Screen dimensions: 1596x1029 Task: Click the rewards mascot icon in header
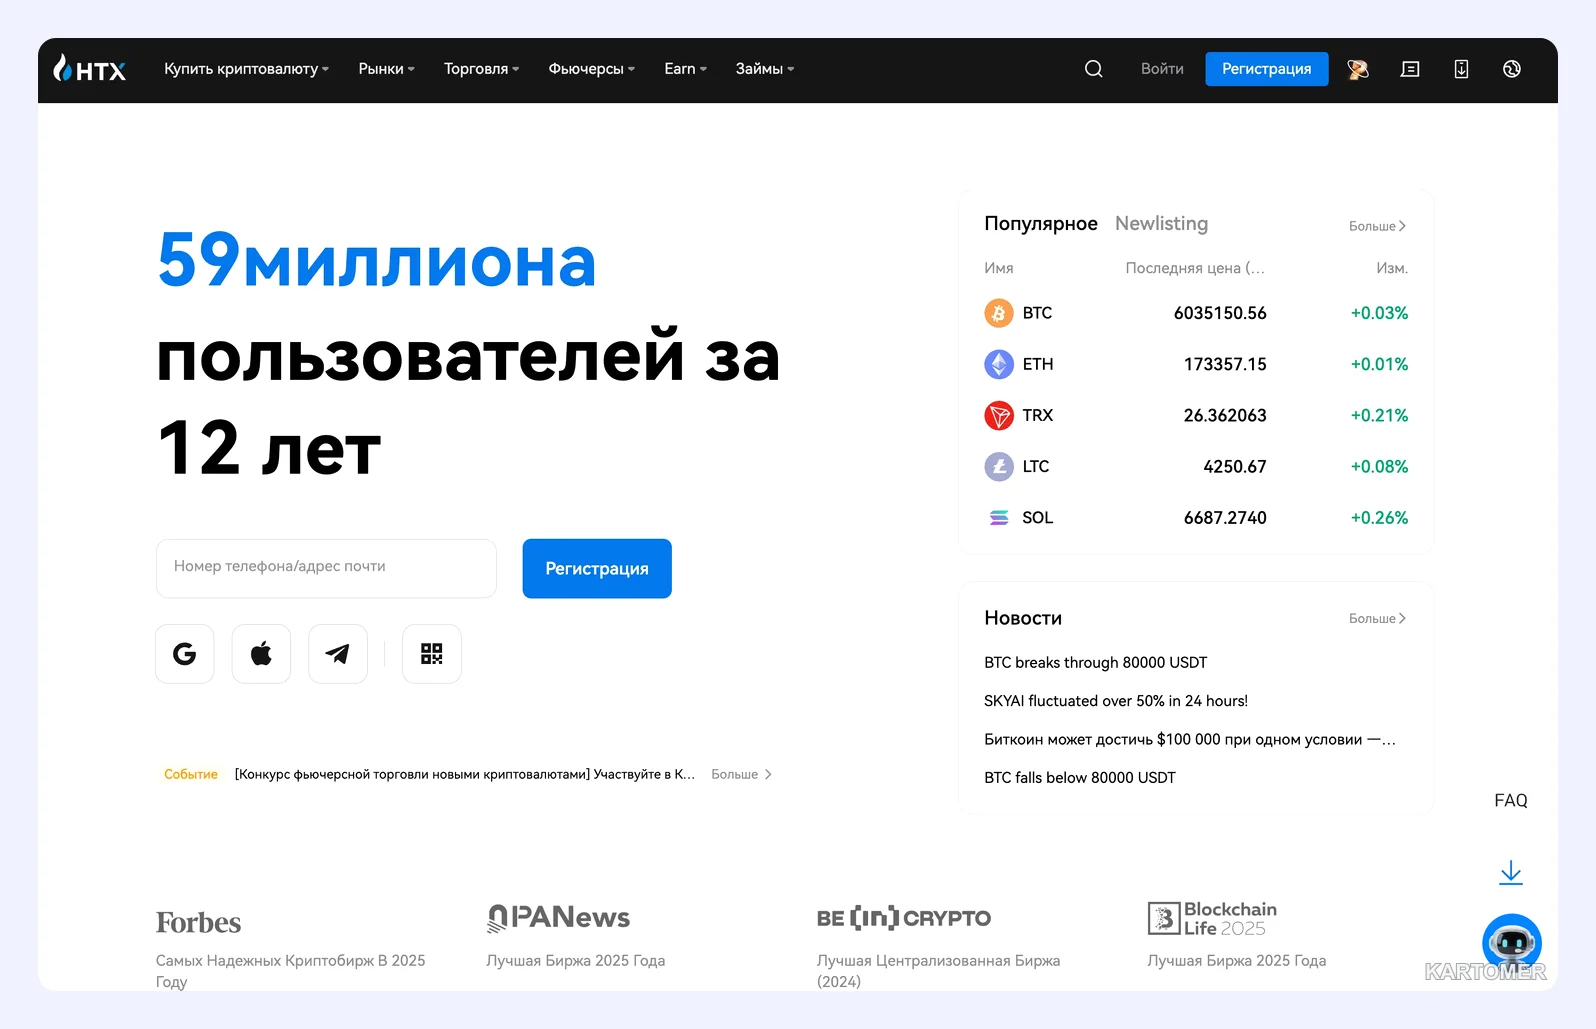point(1358,69)
